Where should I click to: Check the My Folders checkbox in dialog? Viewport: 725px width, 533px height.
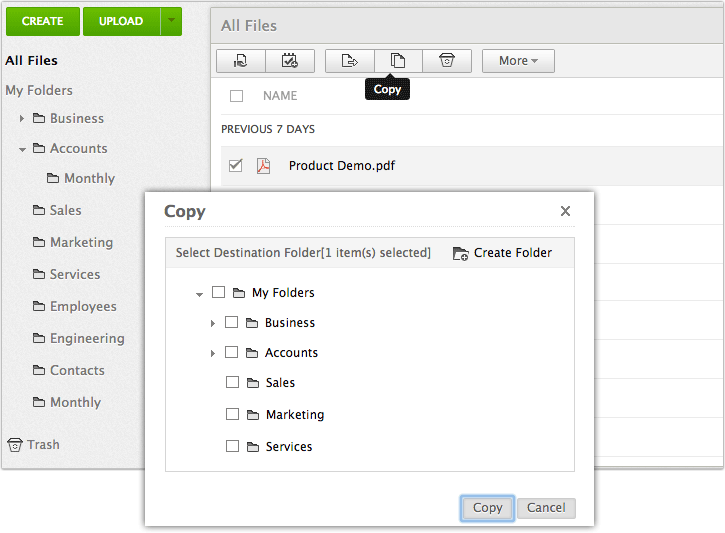(218, 292)
